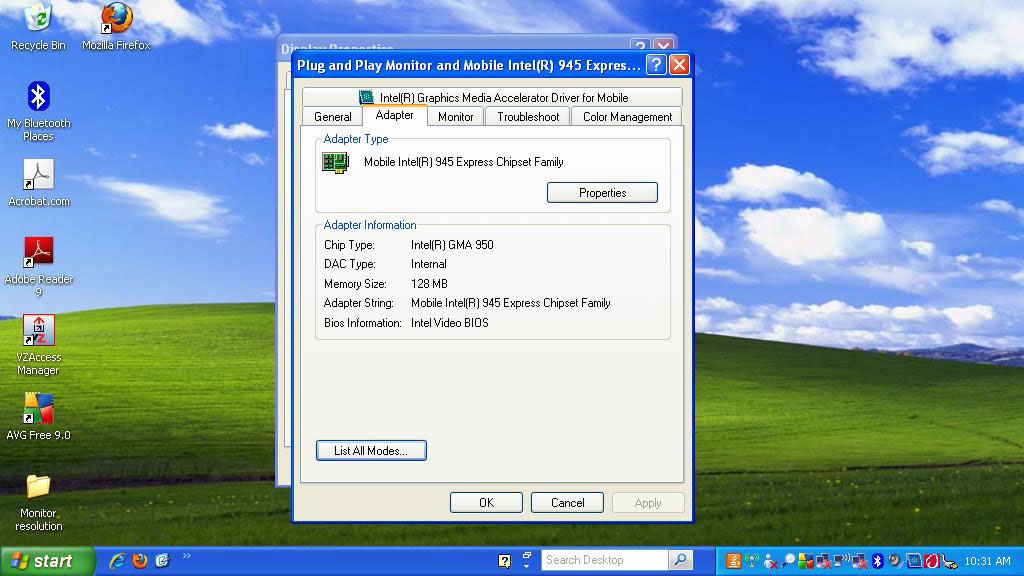Screen dimensions: 1024x576
Task: Click the grayed-out Apply button
Action: pos(648,503)
